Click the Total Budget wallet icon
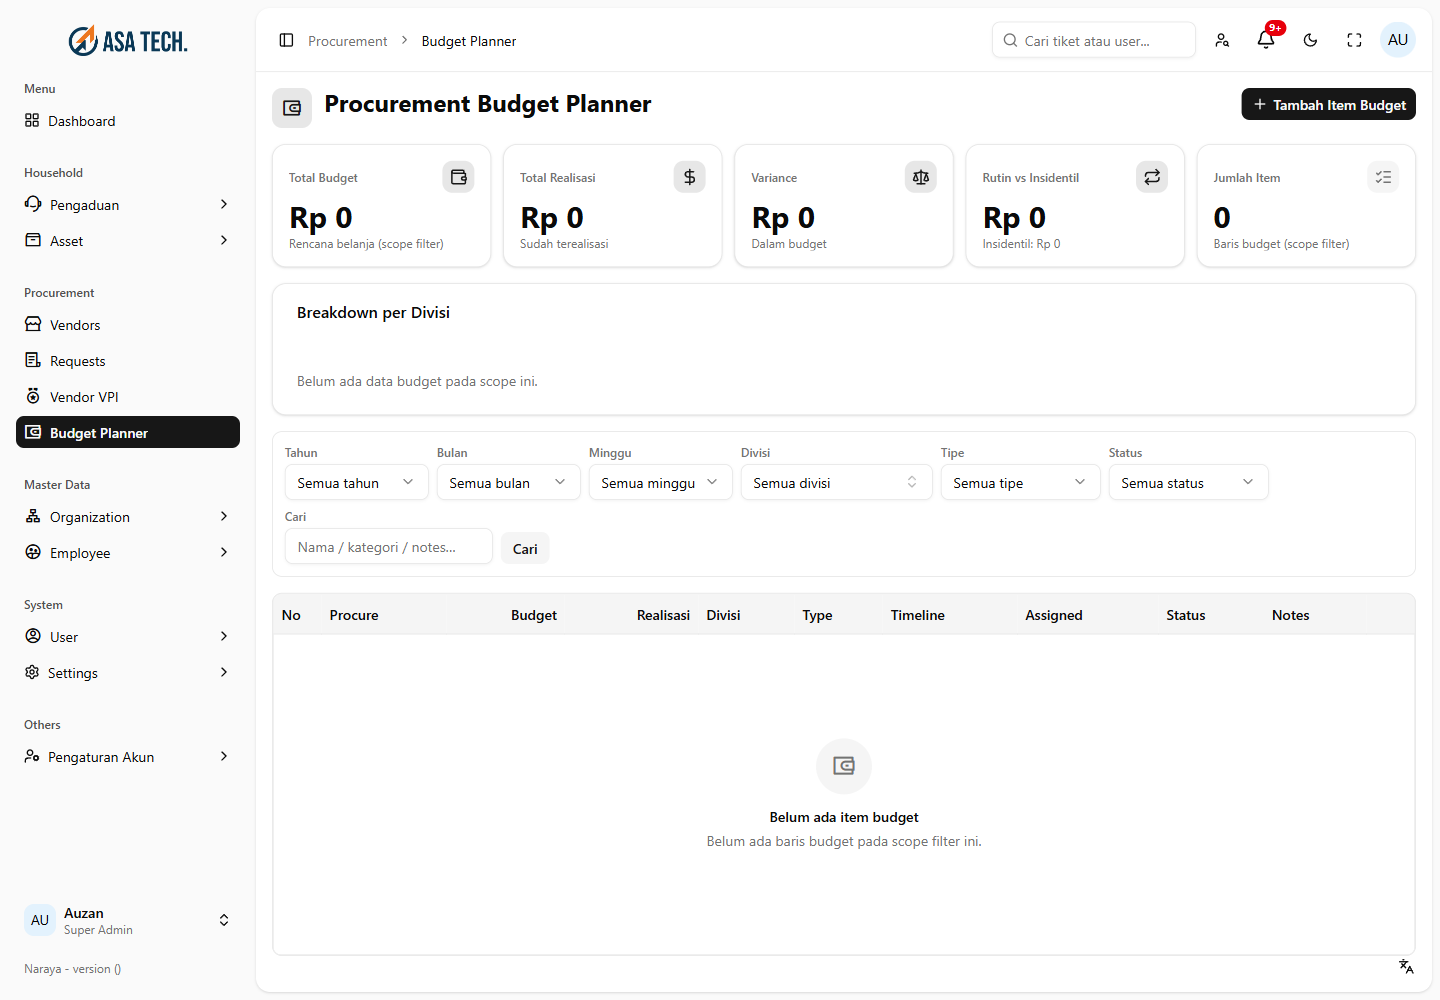 [x=458, y=177]
